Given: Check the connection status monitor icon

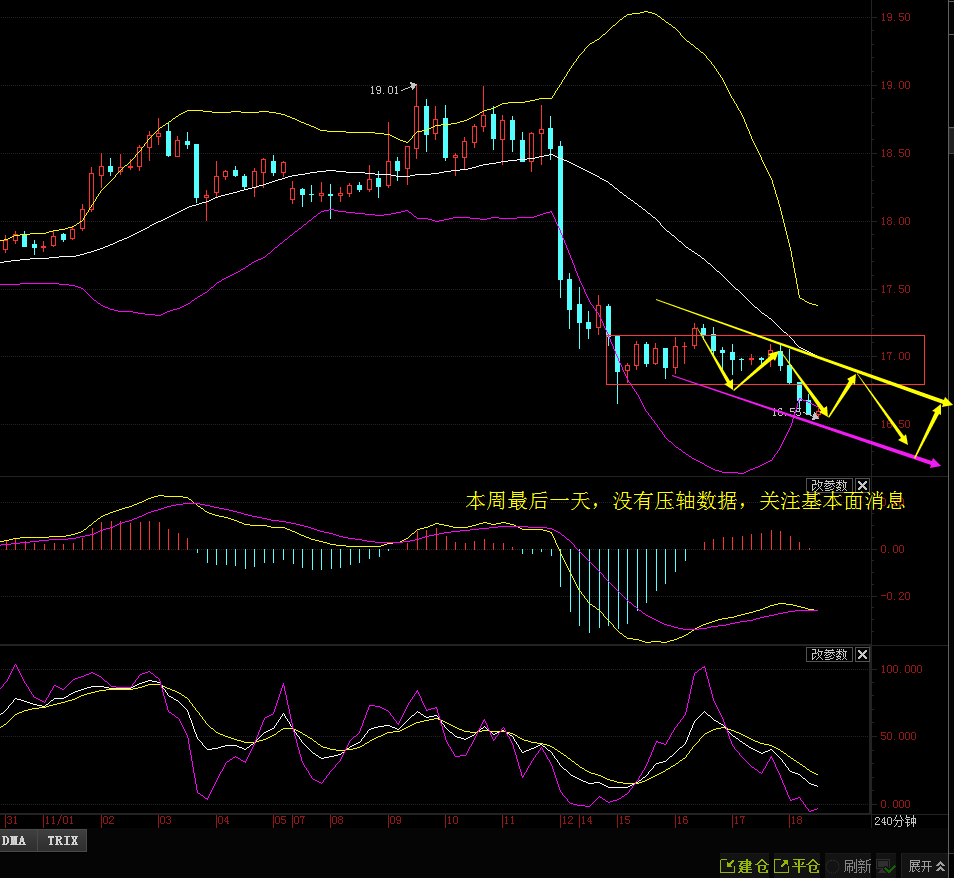Looking at the screenshot, I should [886, 865].
